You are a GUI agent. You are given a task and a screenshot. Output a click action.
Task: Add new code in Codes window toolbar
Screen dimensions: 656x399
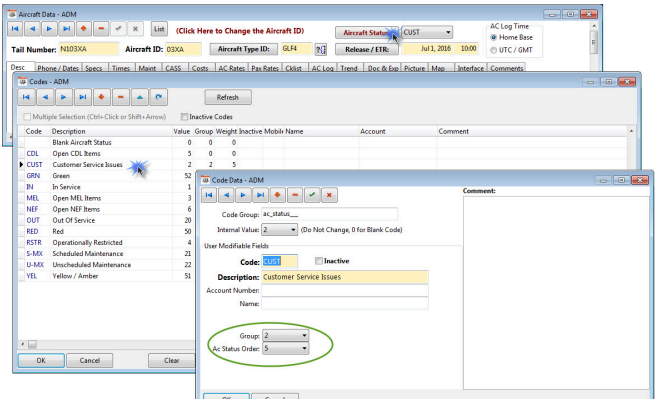click(101, 97)
